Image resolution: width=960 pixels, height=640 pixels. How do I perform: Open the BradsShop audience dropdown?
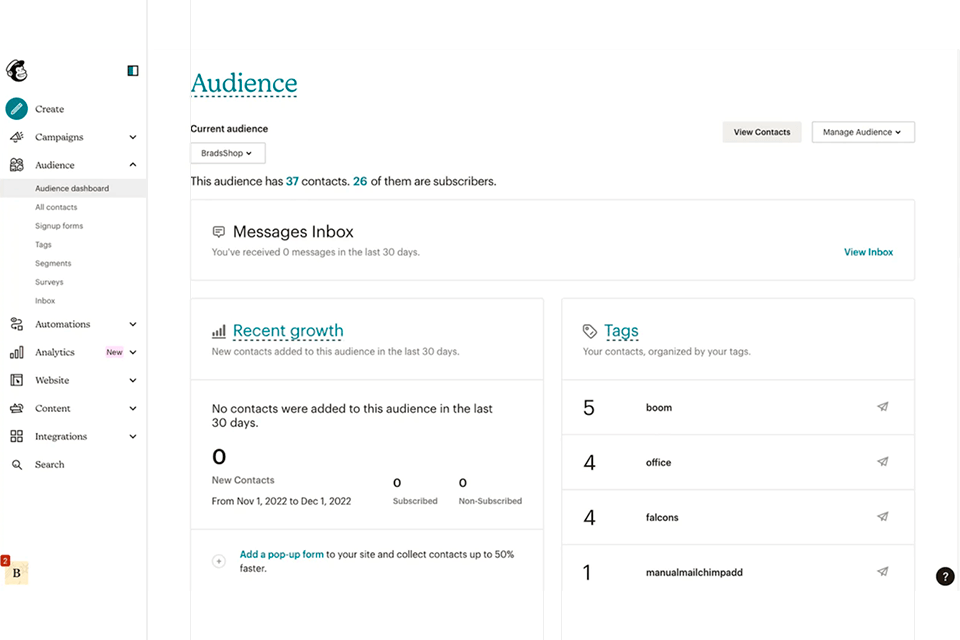(x=228, y=153)
